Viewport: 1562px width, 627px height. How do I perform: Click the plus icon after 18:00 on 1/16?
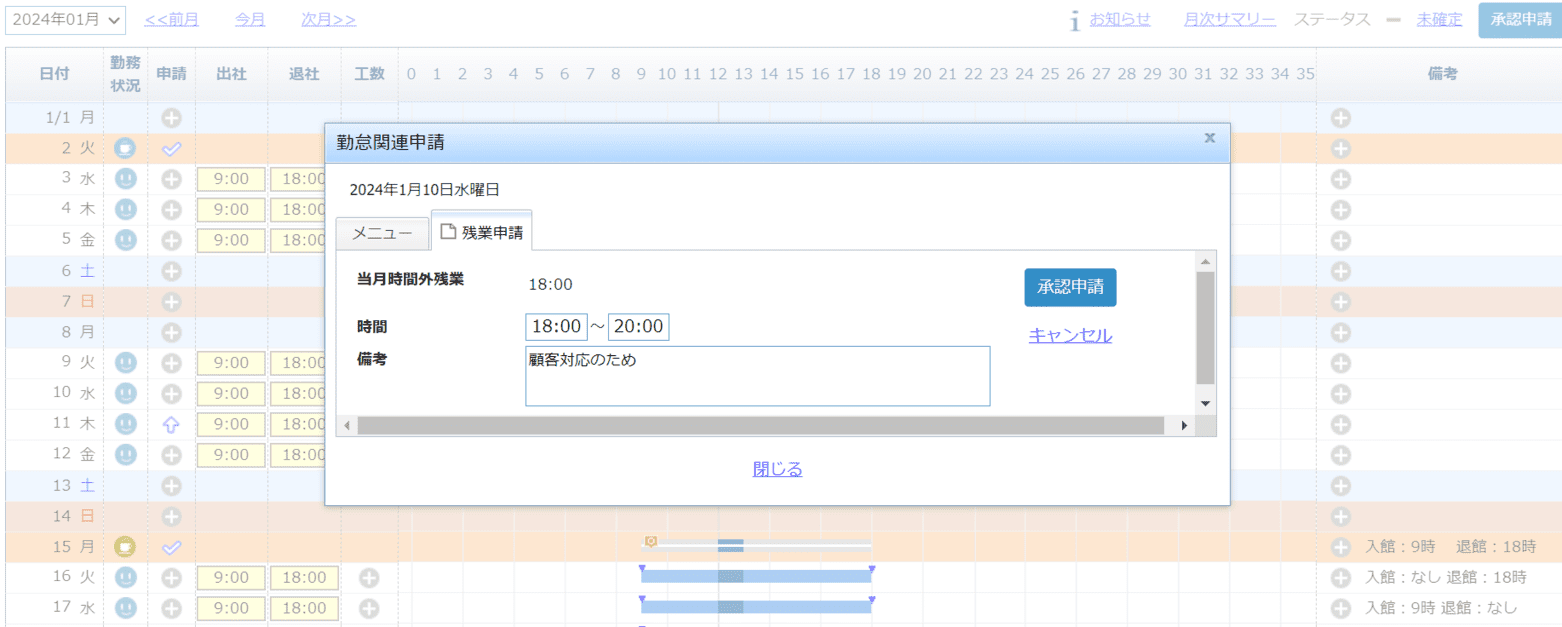point(369,577)
